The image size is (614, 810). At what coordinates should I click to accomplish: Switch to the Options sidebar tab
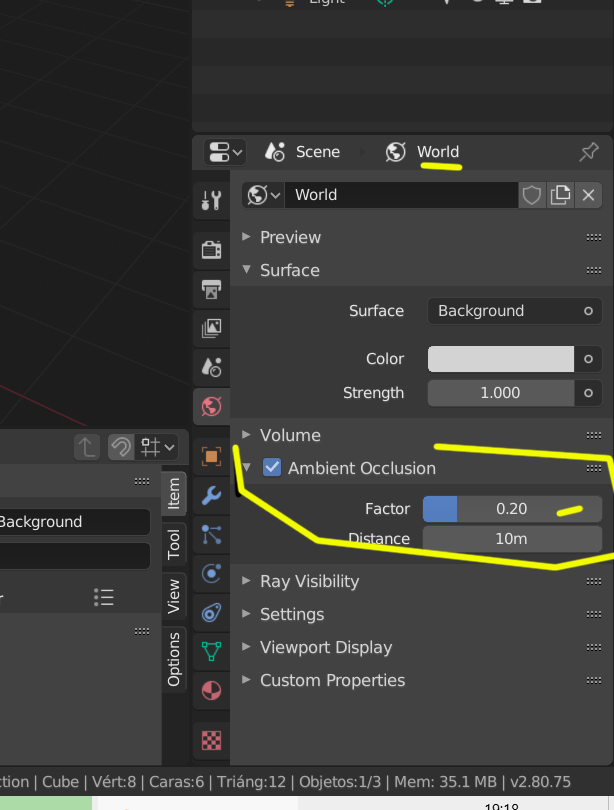pyautogui.click(x=174, y=660)
